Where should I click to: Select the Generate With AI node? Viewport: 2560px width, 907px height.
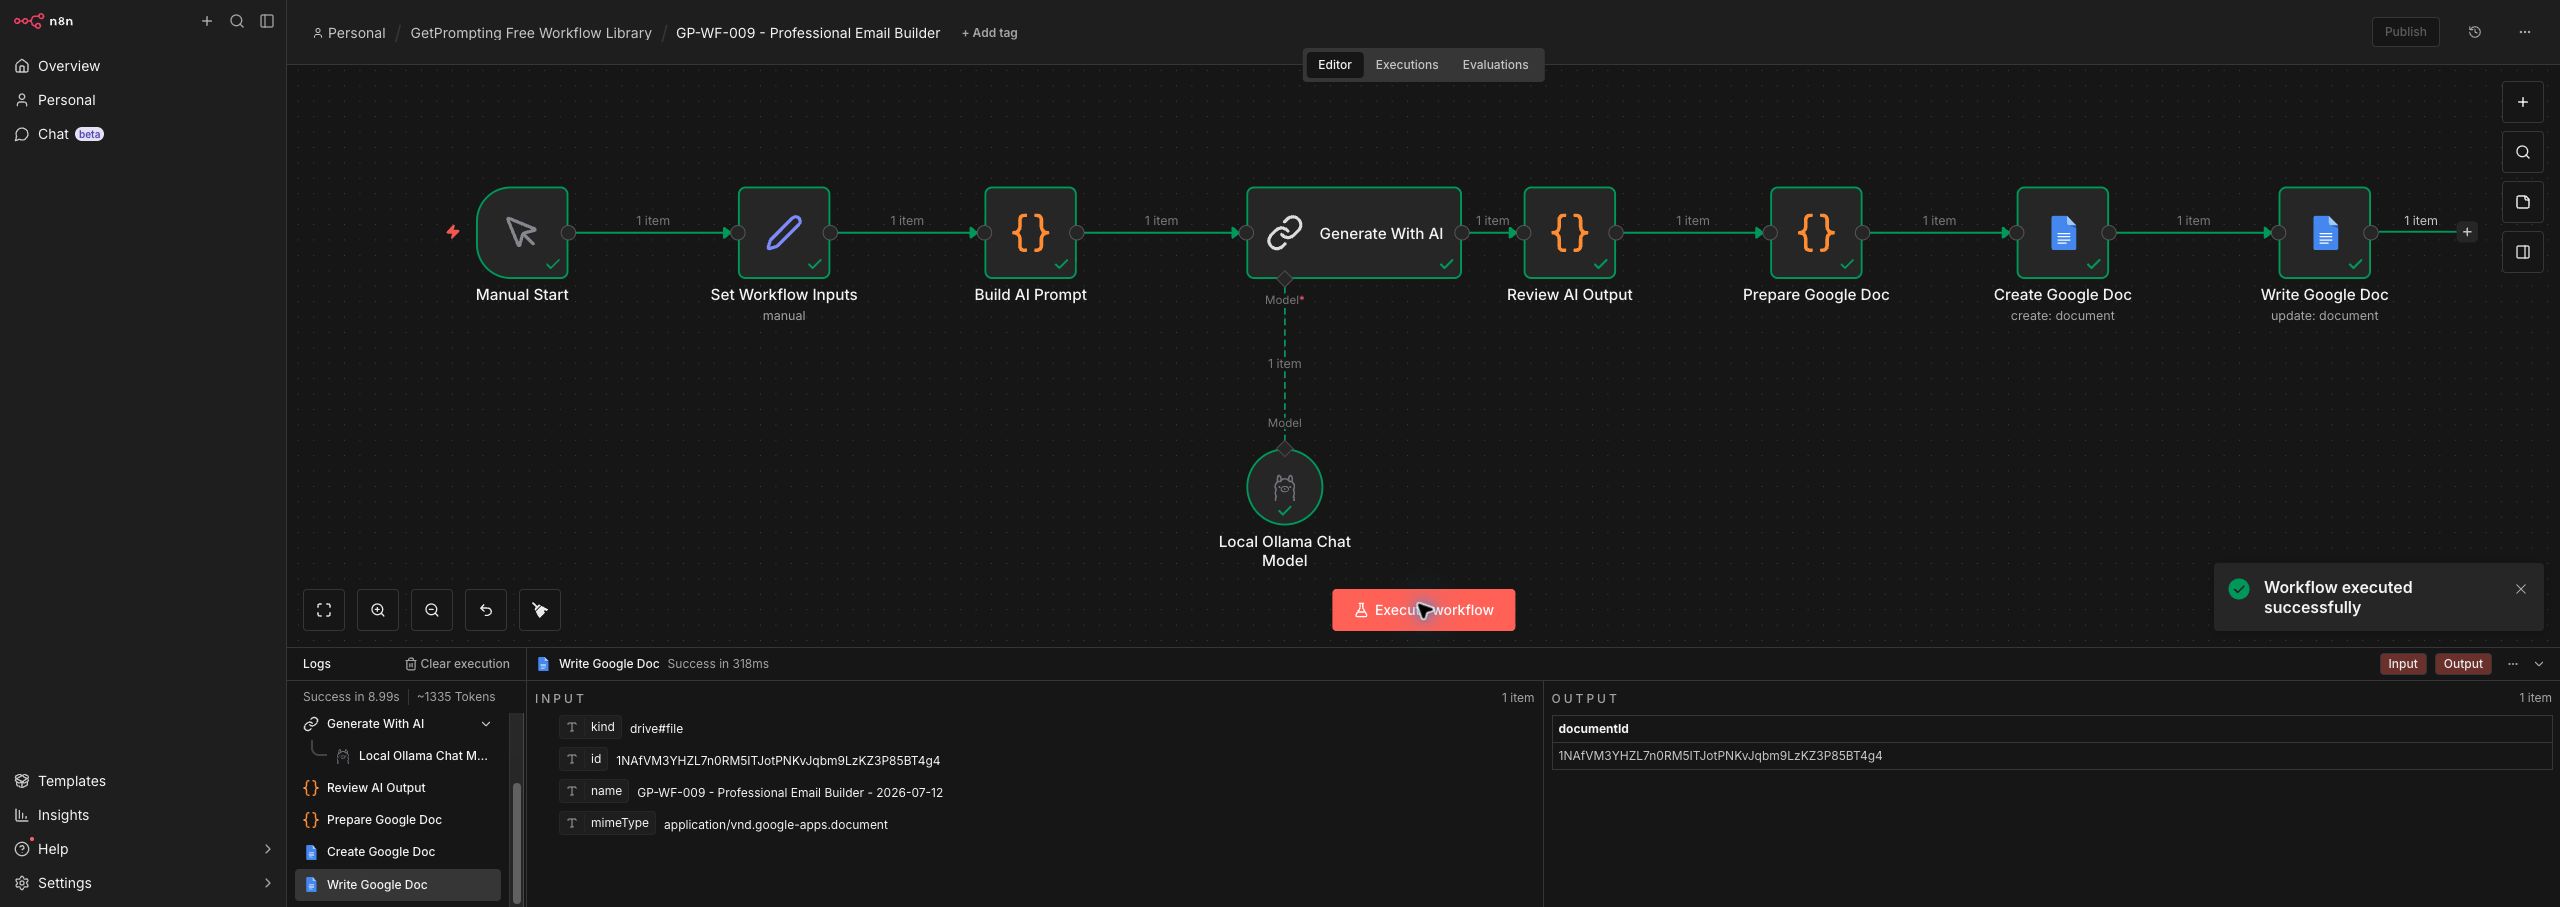coord(1354,233)
